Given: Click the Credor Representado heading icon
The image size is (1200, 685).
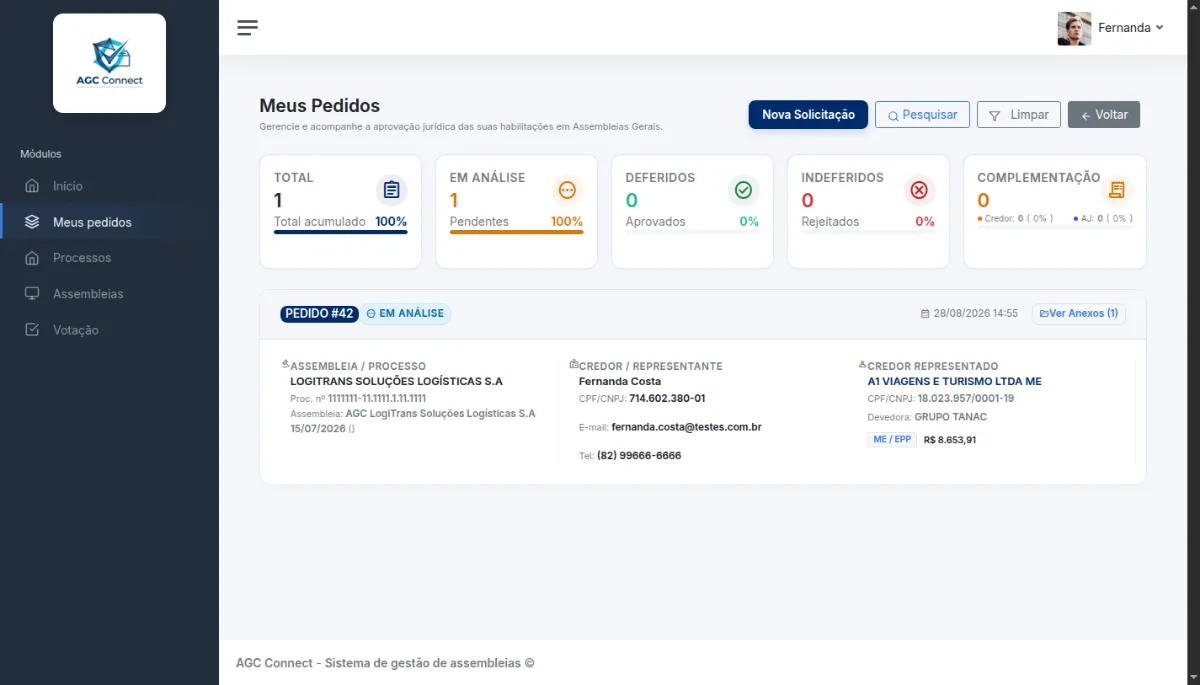Looking at the screenshot, I should (863, 364).
